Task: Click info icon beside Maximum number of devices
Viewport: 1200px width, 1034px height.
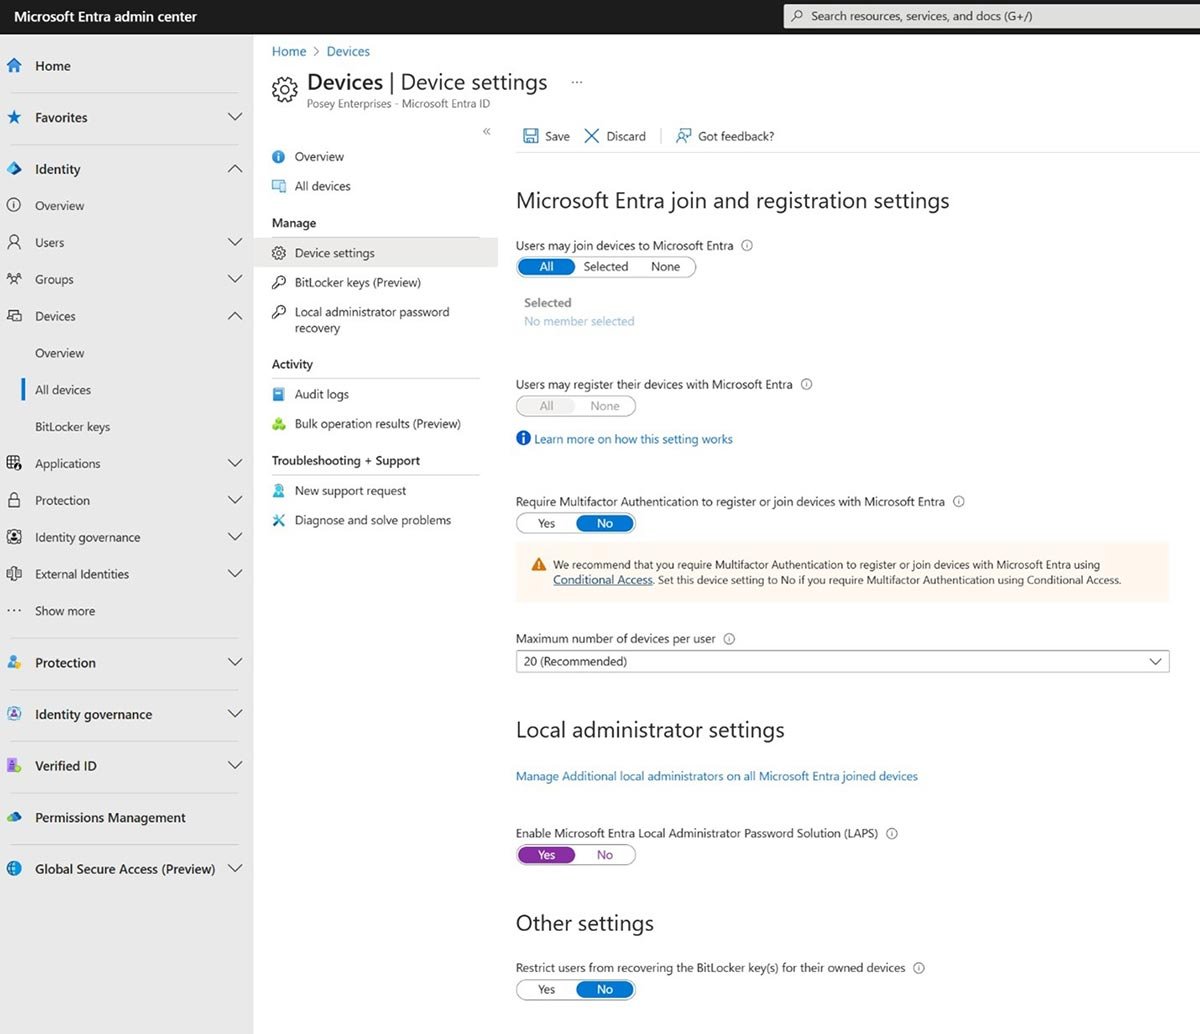Action: tap(729, 639)
